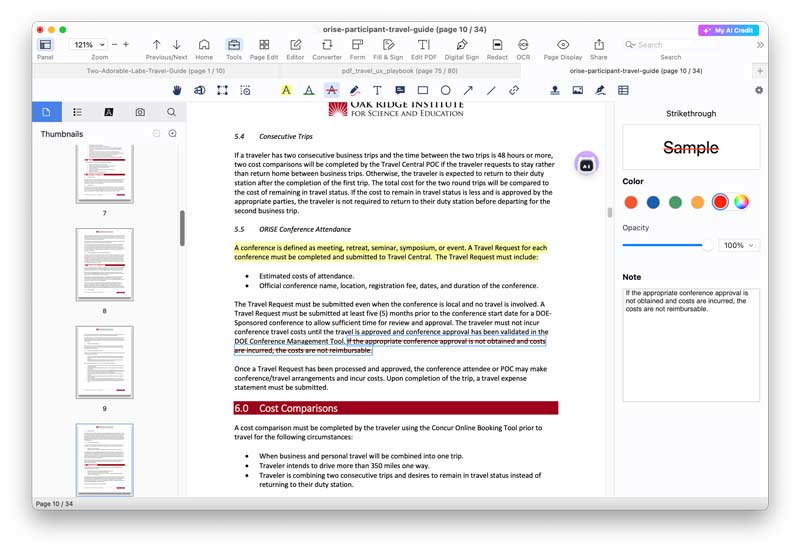Show the search panel in sidebar
The height and width of the screenshot is (552, 800).
pos(171,113)
